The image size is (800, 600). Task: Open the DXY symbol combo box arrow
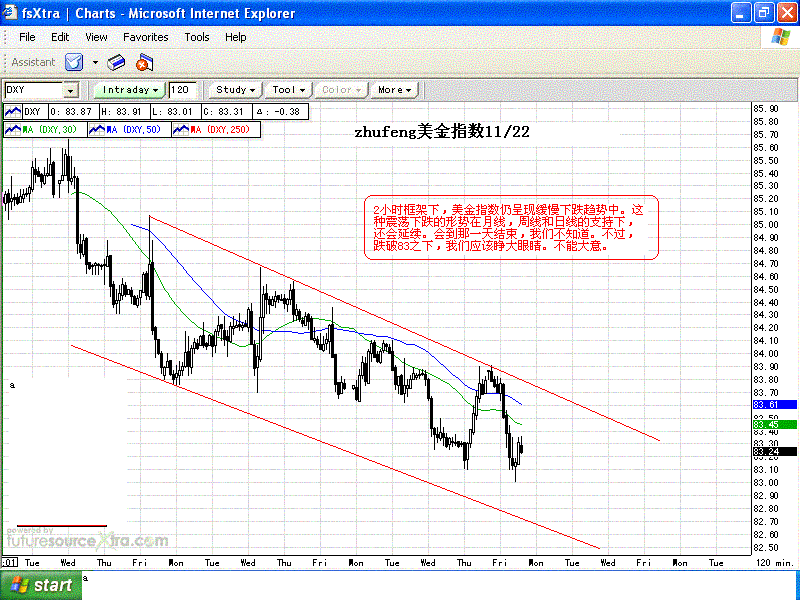click(x=70, y=90)
